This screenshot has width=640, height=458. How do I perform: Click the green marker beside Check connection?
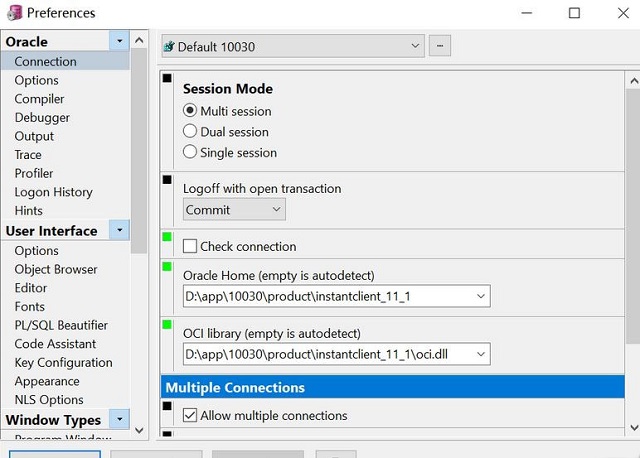[x=167, y=237]
